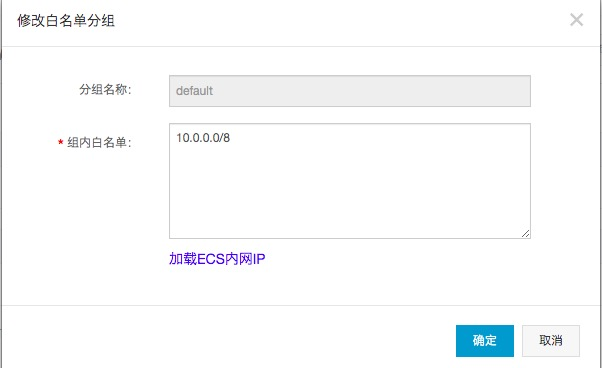The height and width of the screenshot is (368, 602).
Task: Click the 分组名称 field label
Action: [x=105, y=90]
